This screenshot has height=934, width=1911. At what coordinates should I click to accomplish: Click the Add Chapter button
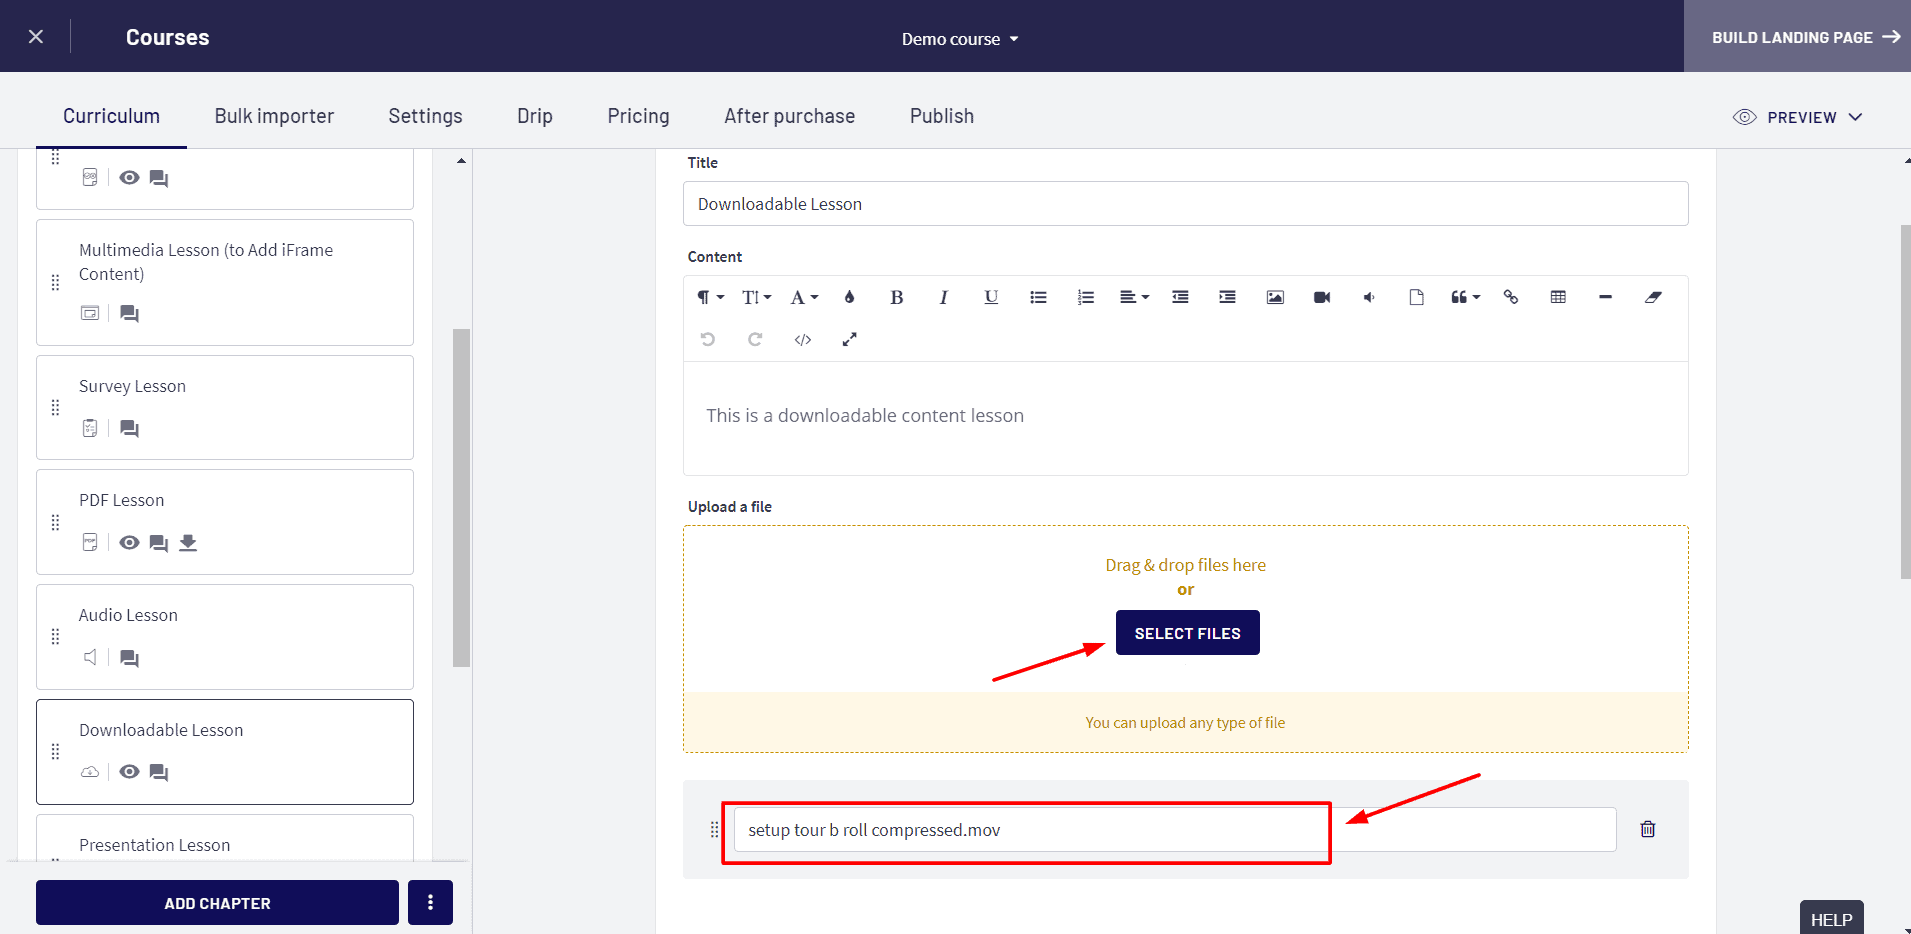pyautogui.click(x=217, y=903)
